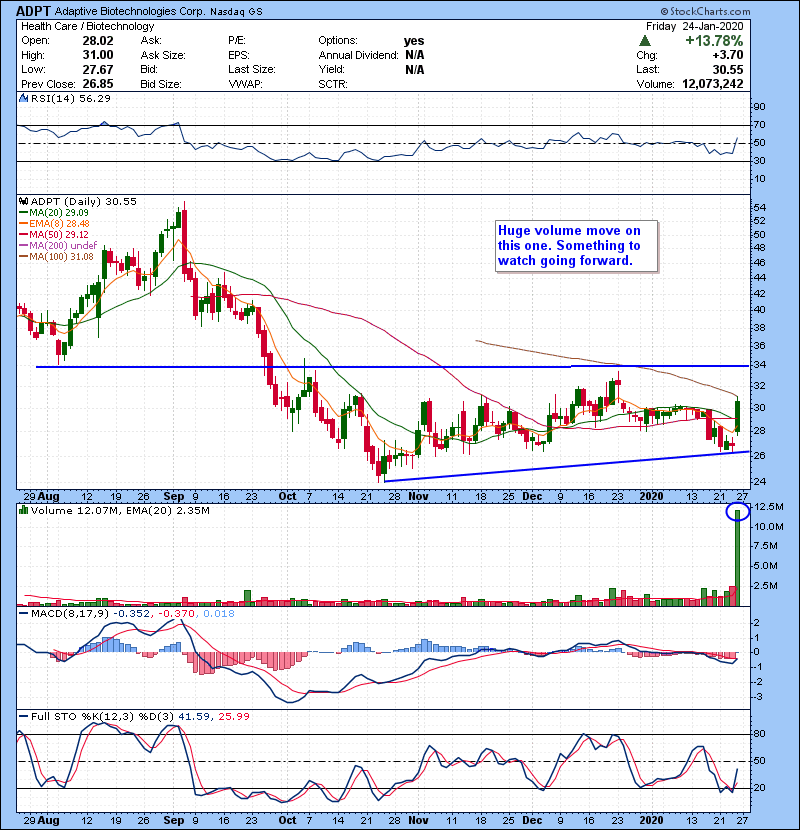Click the N/A value for Annual Dividend
The height and width of the screenshot is (830, 800).
[x=415, y=55]
